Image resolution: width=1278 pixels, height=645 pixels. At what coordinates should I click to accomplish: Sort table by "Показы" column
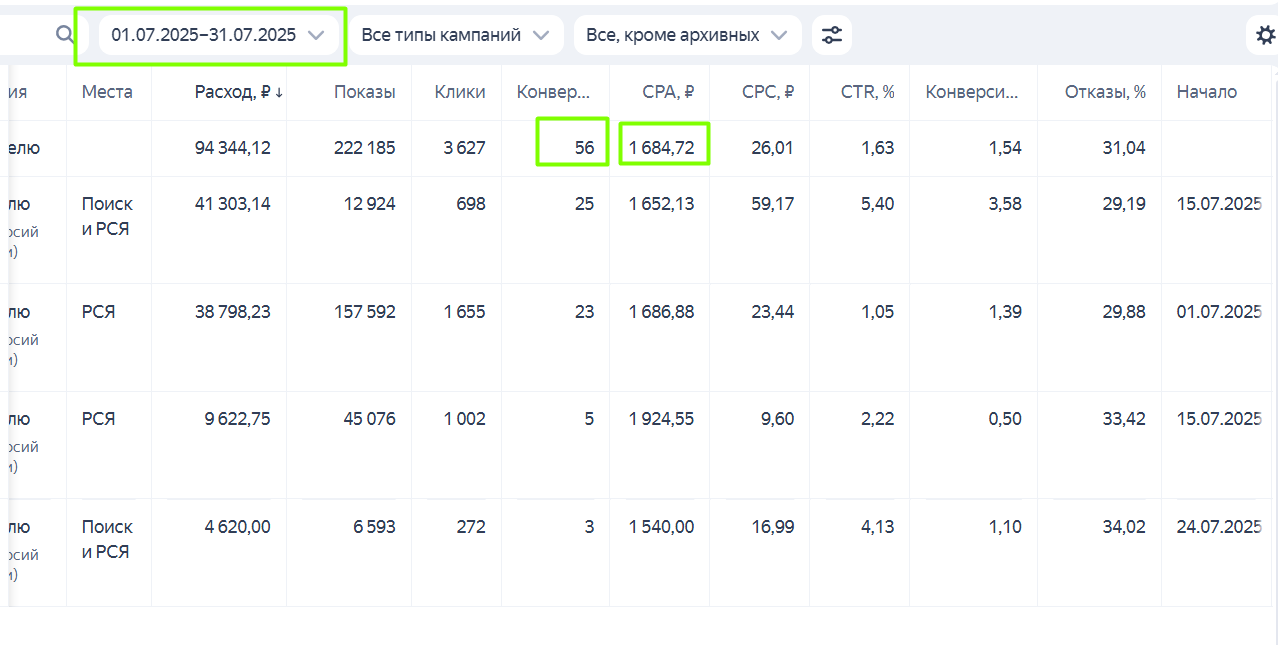point(364,92)
